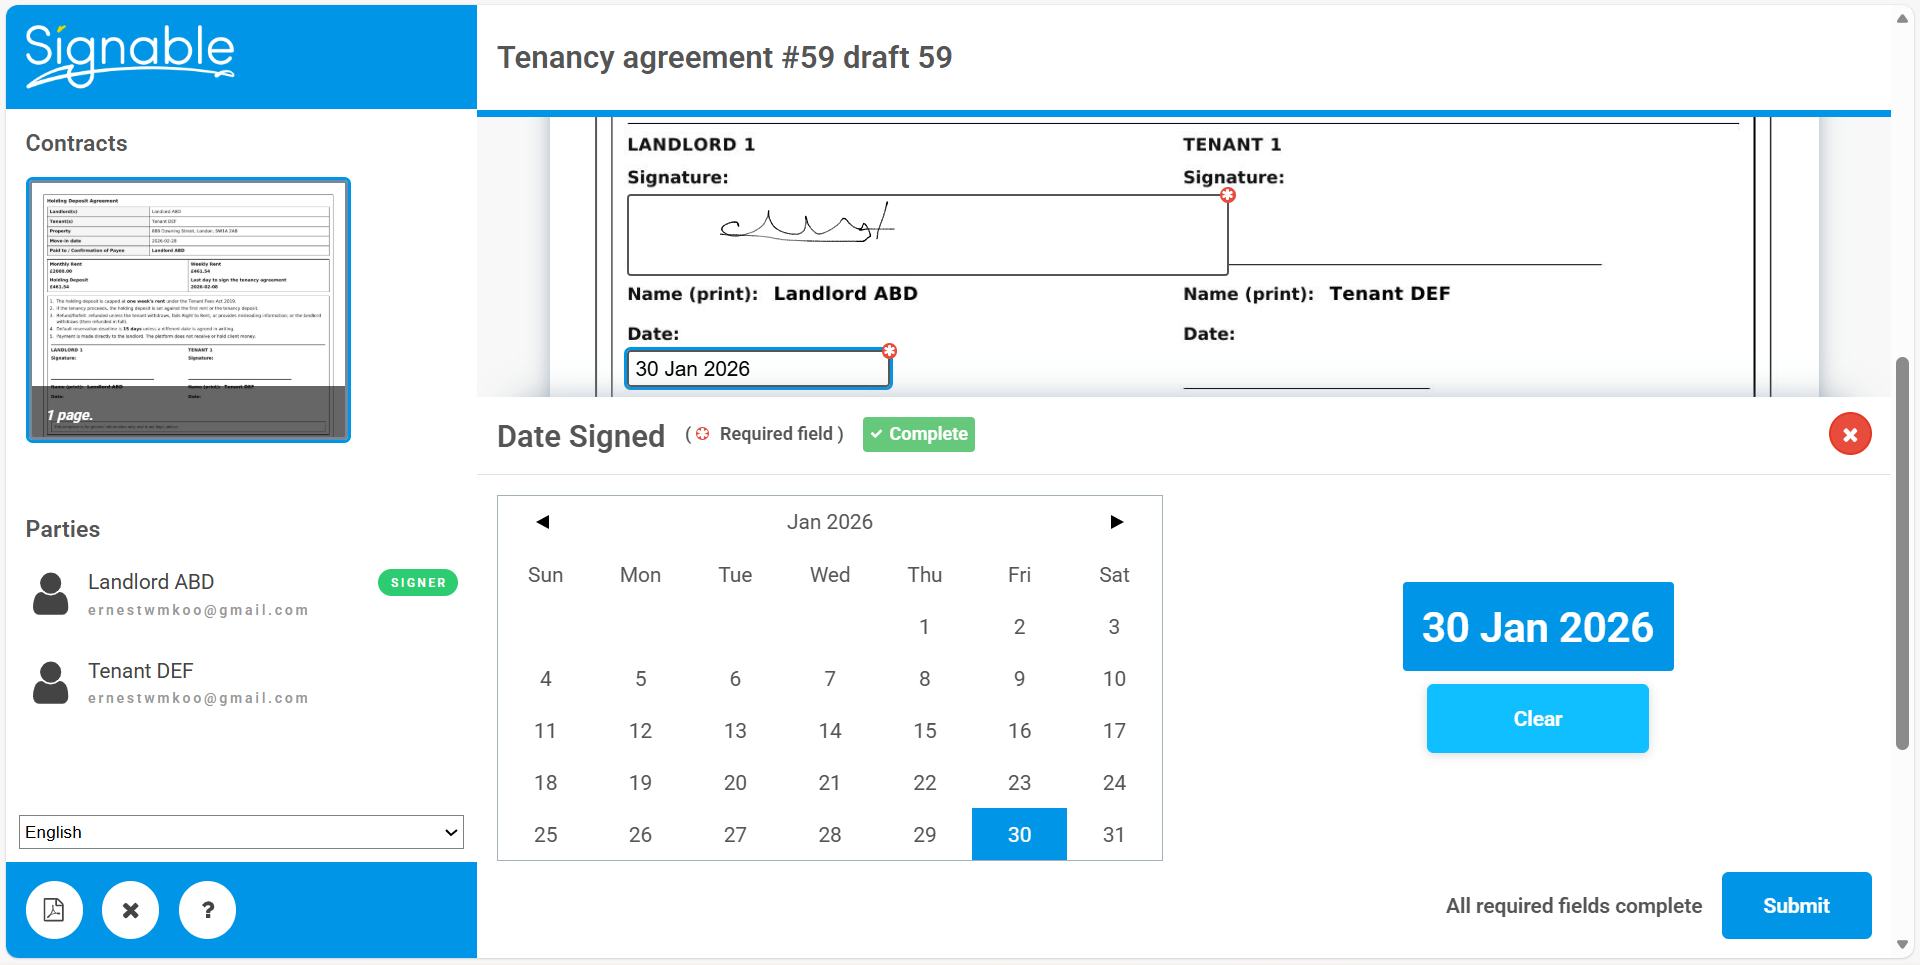Go to previous month in calendar
Image resolution: width=1920 pixels, height=965 pixels.
coord(543,522)
